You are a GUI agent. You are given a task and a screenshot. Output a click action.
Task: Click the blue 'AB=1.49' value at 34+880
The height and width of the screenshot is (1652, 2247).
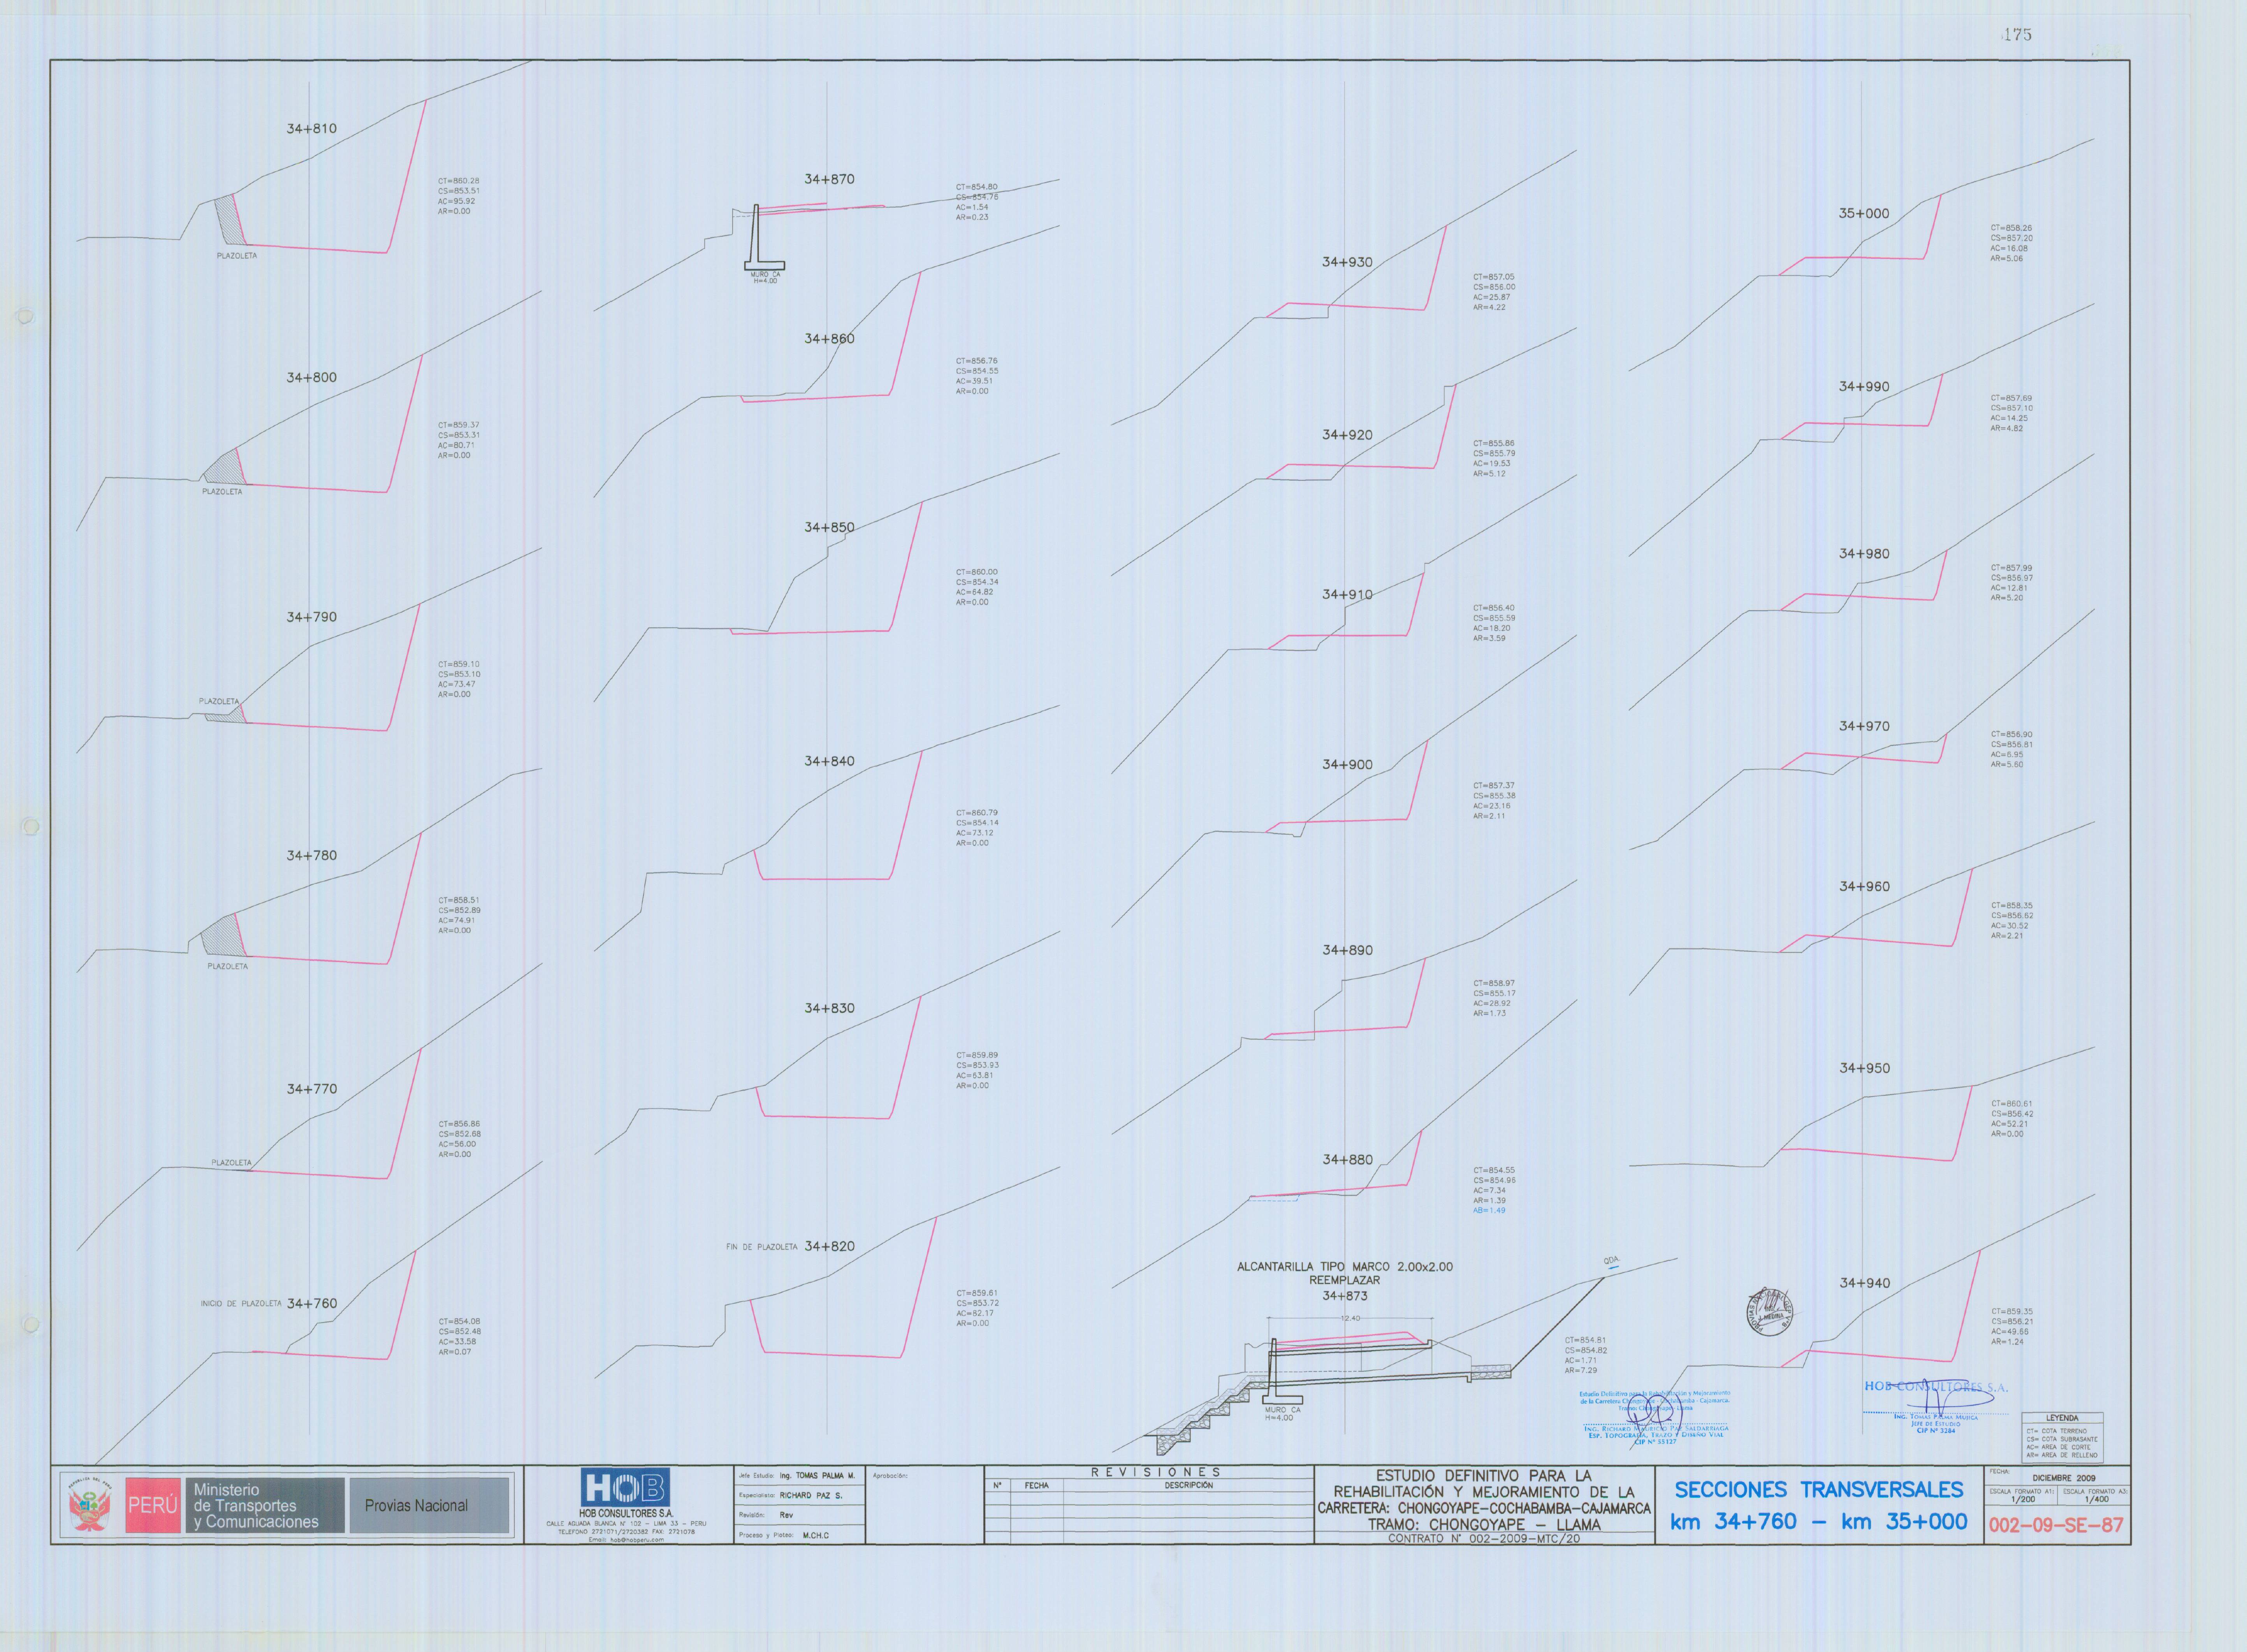click(x=1489, y=1211)
